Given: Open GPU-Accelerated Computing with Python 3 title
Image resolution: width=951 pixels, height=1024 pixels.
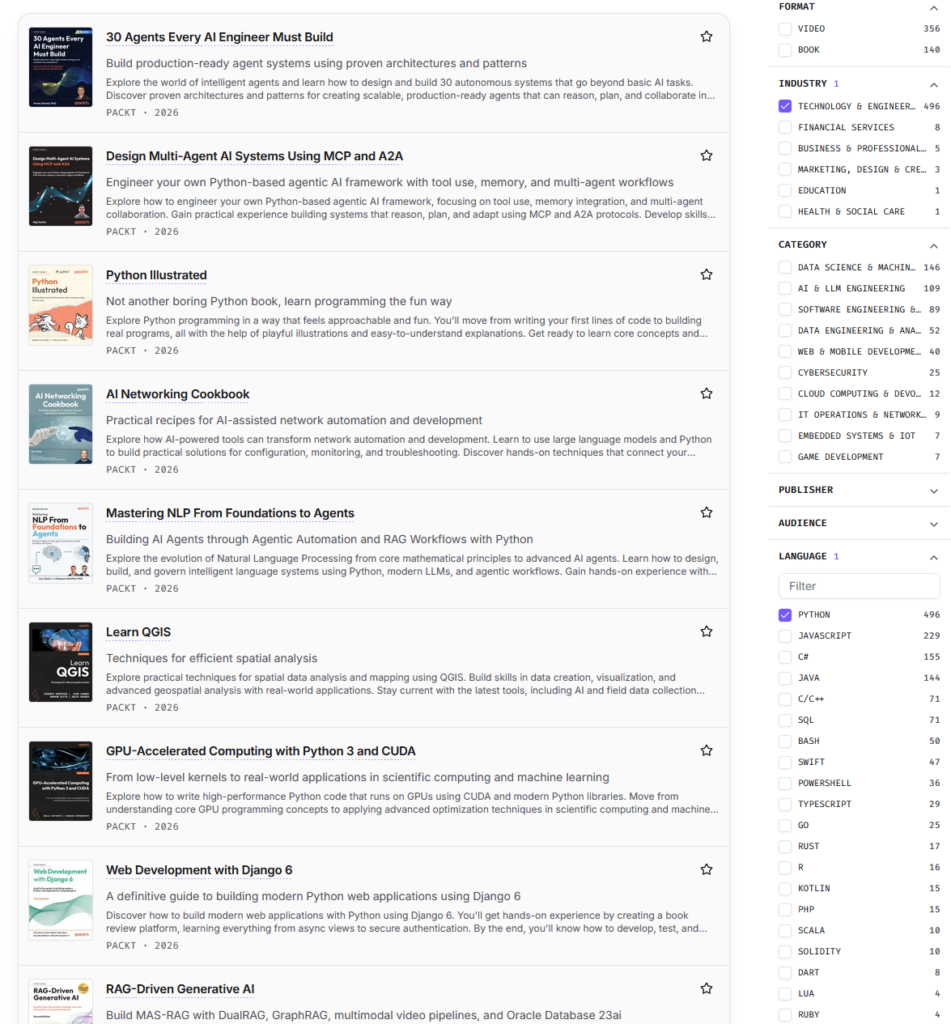Looking at the screenshot, I should click(261, 751).
